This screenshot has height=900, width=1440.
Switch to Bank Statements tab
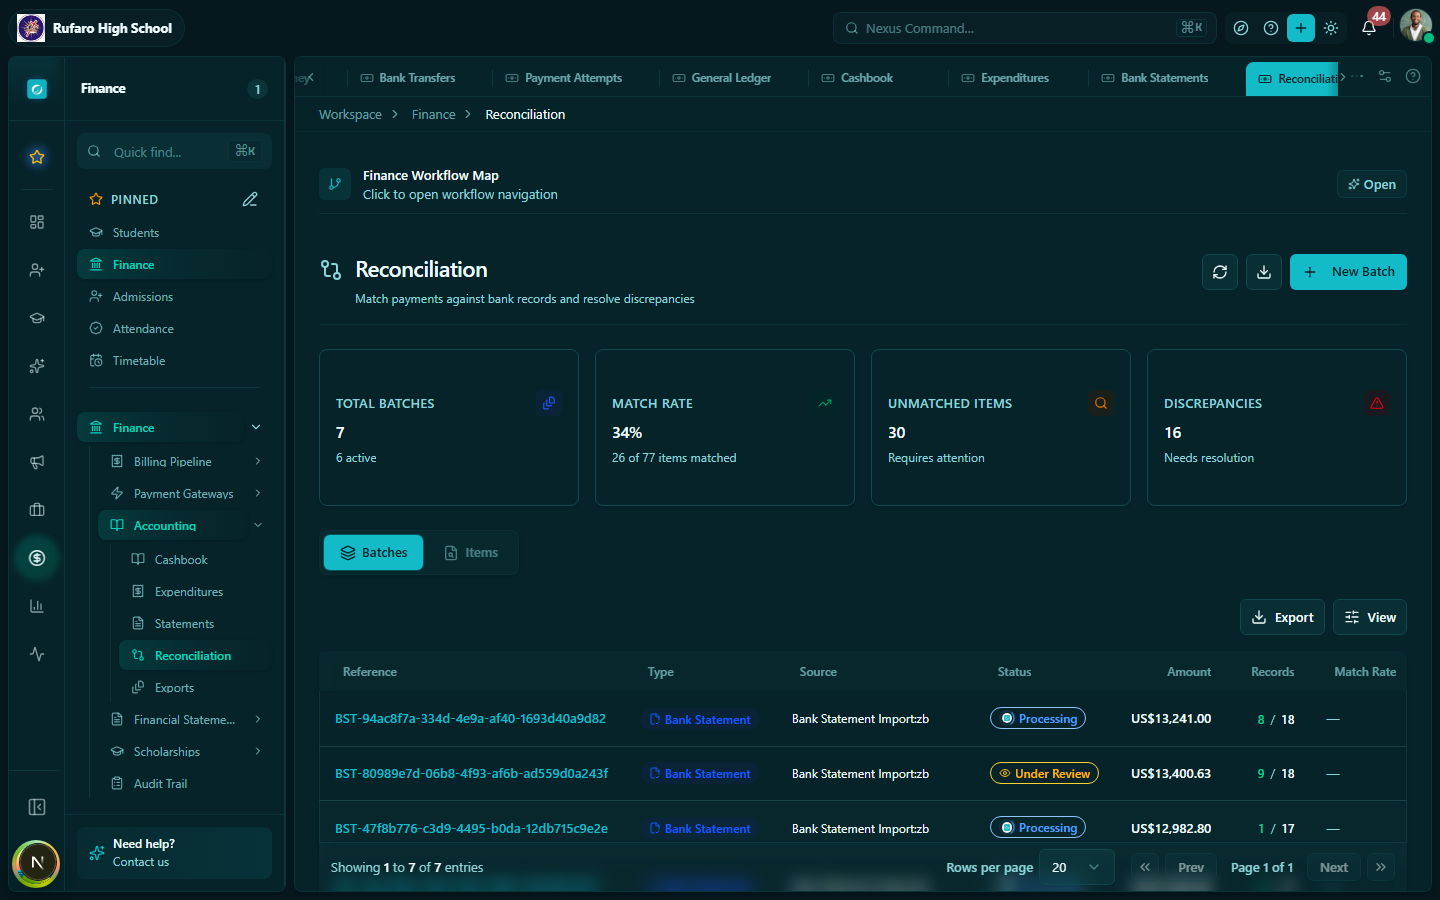click(x=1155, y=78)
